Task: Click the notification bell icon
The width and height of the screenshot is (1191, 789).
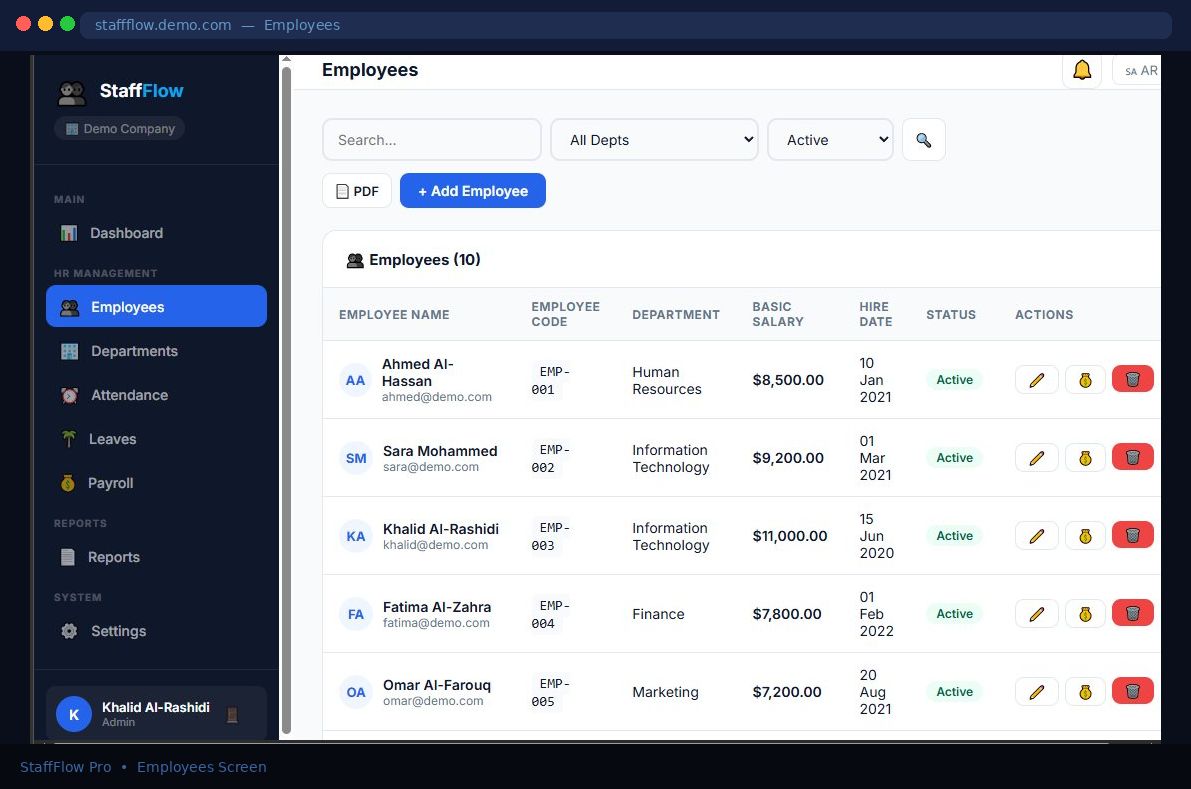Action: (x=1081, y=70)
